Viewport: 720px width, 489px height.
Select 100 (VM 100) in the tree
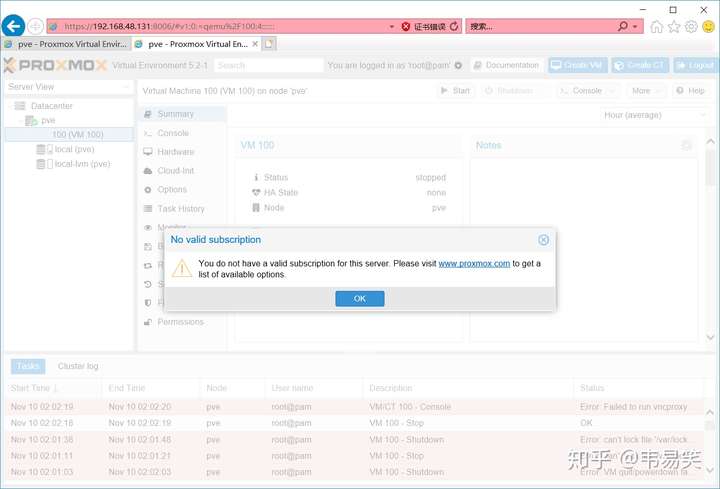(69, 135)
